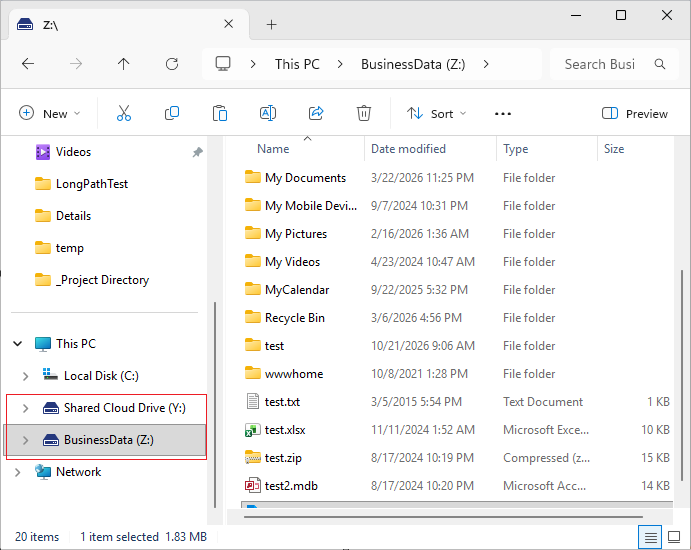Click the Paste clipboard icon
The image size is (691, 550).
pyautogui.click(x=219, y=113)
